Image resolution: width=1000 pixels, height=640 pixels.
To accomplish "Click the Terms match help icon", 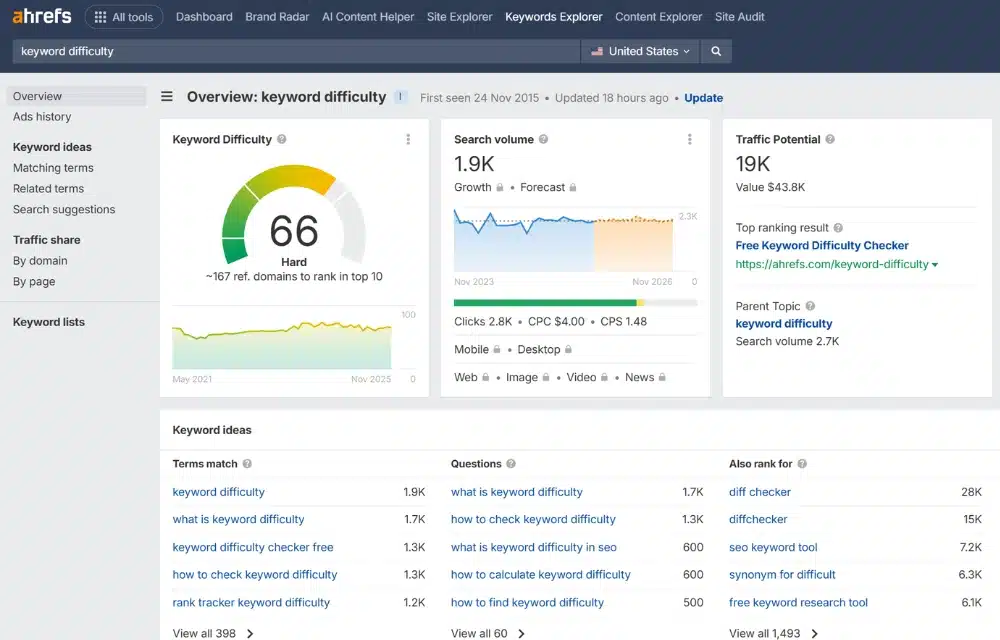I will point(247,464).
